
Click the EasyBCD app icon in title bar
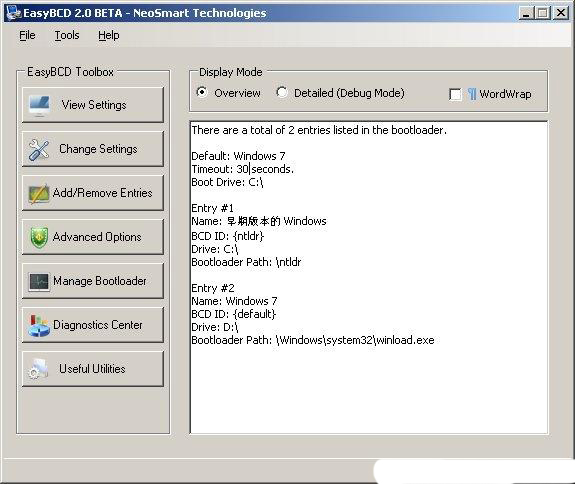[14, 13]
